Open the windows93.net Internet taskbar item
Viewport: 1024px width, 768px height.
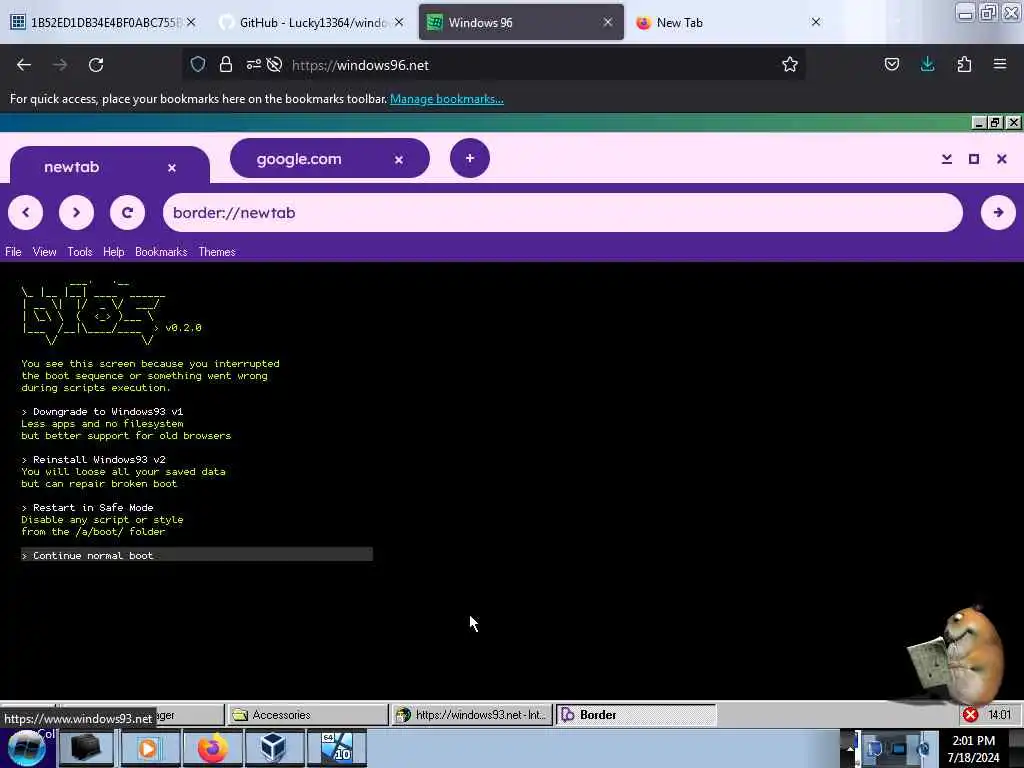[472, 715]
